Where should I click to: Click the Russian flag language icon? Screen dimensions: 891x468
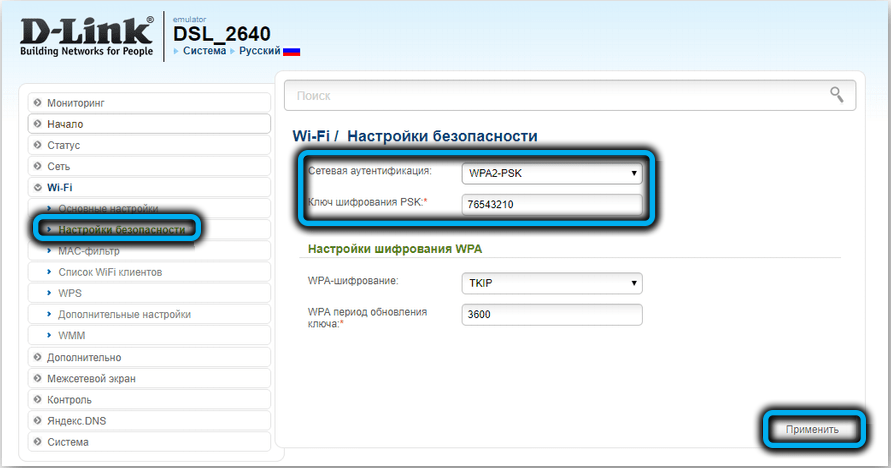tap(291, 51)
